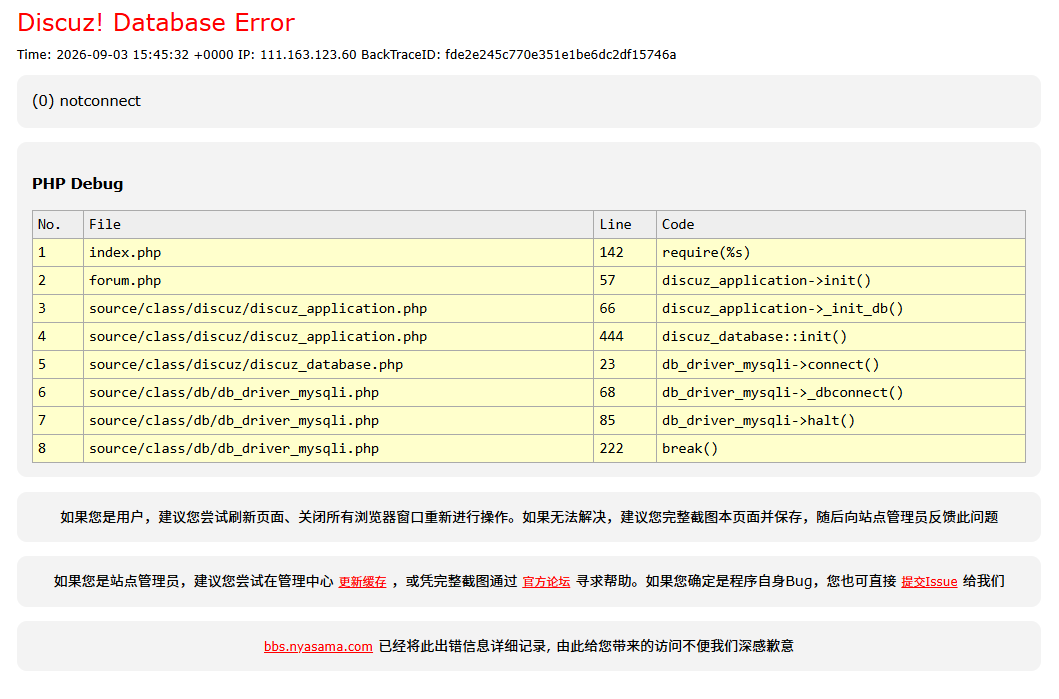Image resolution: width=1059 pixels, height=699 pixels.
Task: Click the Line column header
Action: tap(625, 224)
